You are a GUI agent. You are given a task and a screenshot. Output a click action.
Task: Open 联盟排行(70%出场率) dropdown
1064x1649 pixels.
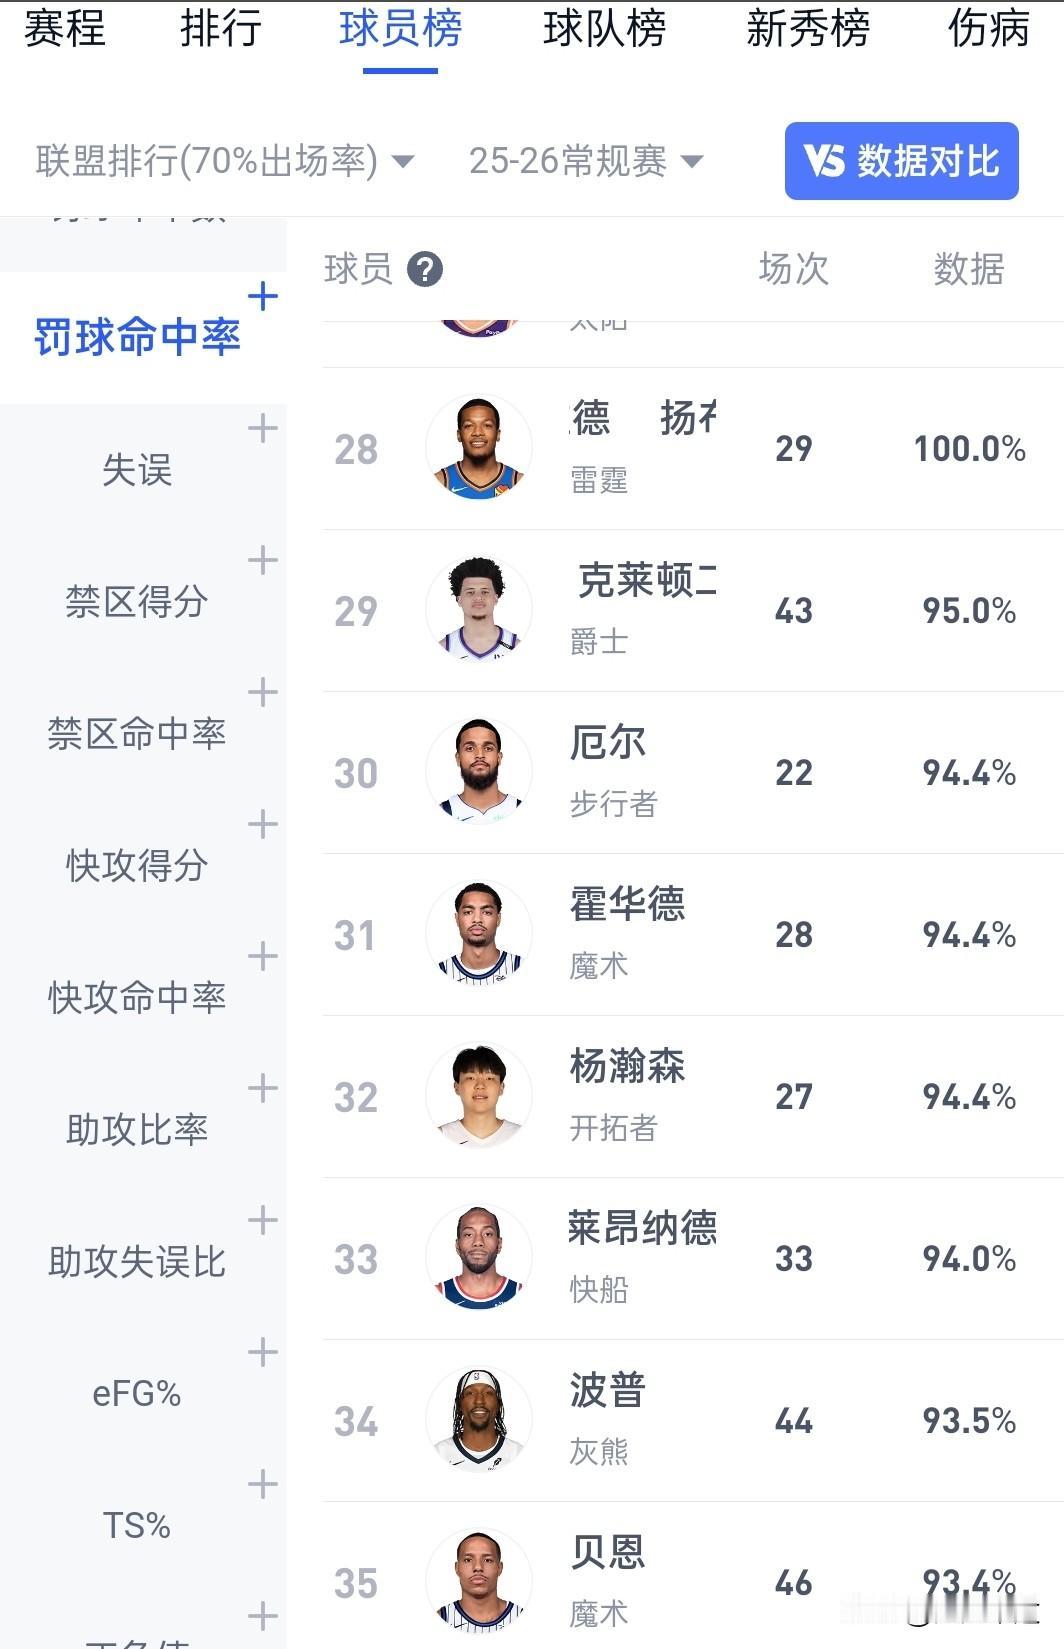pos(224,161)
